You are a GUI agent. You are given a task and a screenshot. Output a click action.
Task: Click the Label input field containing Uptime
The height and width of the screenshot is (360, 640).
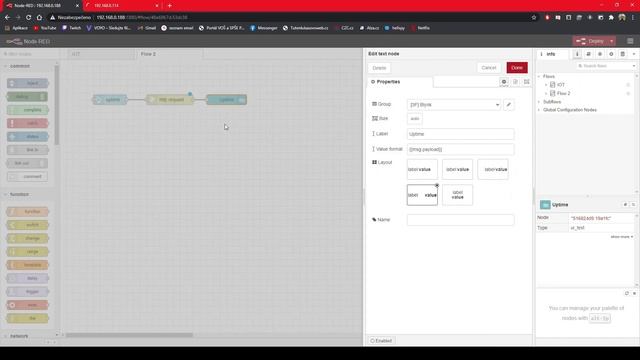(460, 134)
